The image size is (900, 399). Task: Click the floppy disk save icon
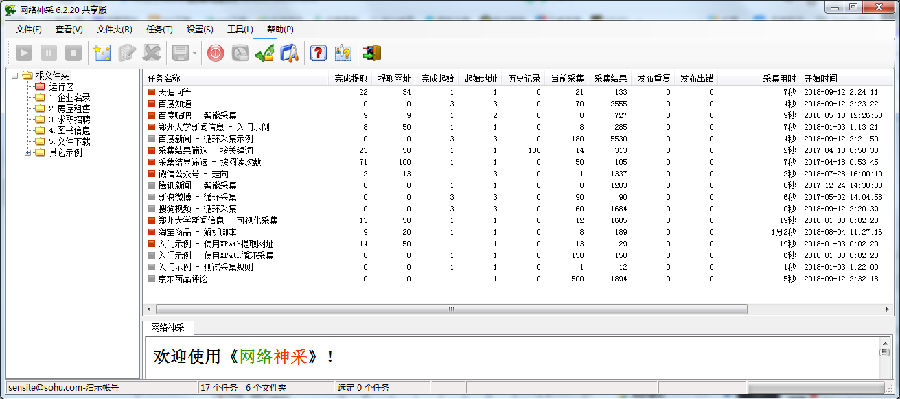(180, 53)
